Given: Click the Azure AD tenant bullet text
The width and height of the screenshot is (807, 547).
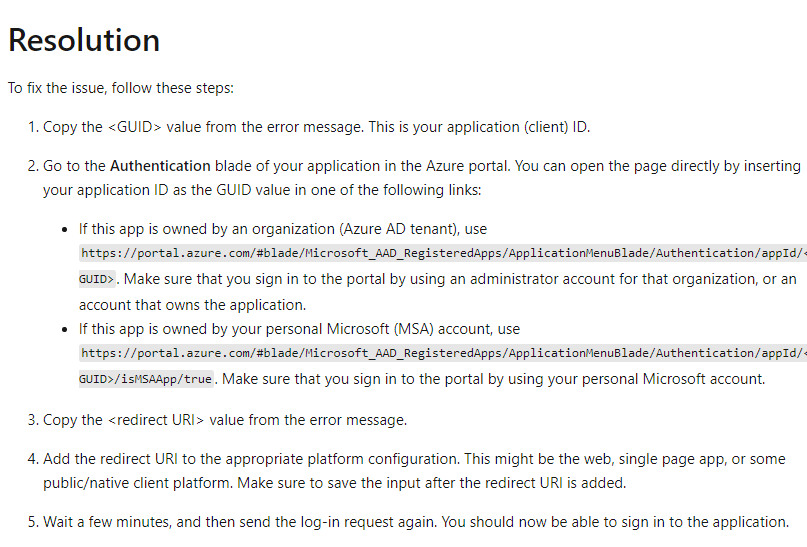Looking at the screenshot, I should click(x=283, y=229).
